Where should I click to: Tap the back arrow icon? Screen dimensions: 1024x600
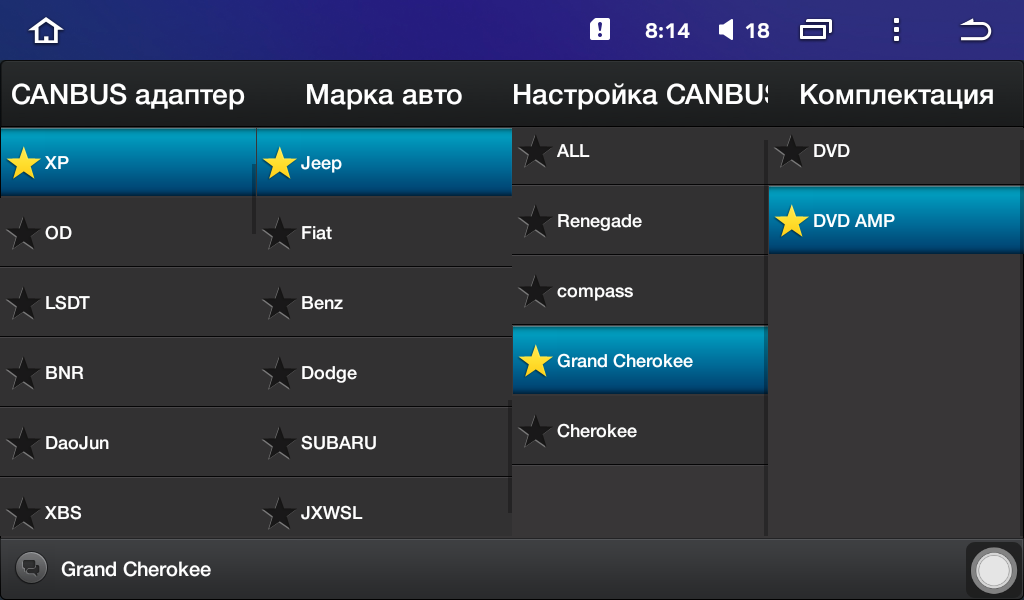(x=975, y=30)
